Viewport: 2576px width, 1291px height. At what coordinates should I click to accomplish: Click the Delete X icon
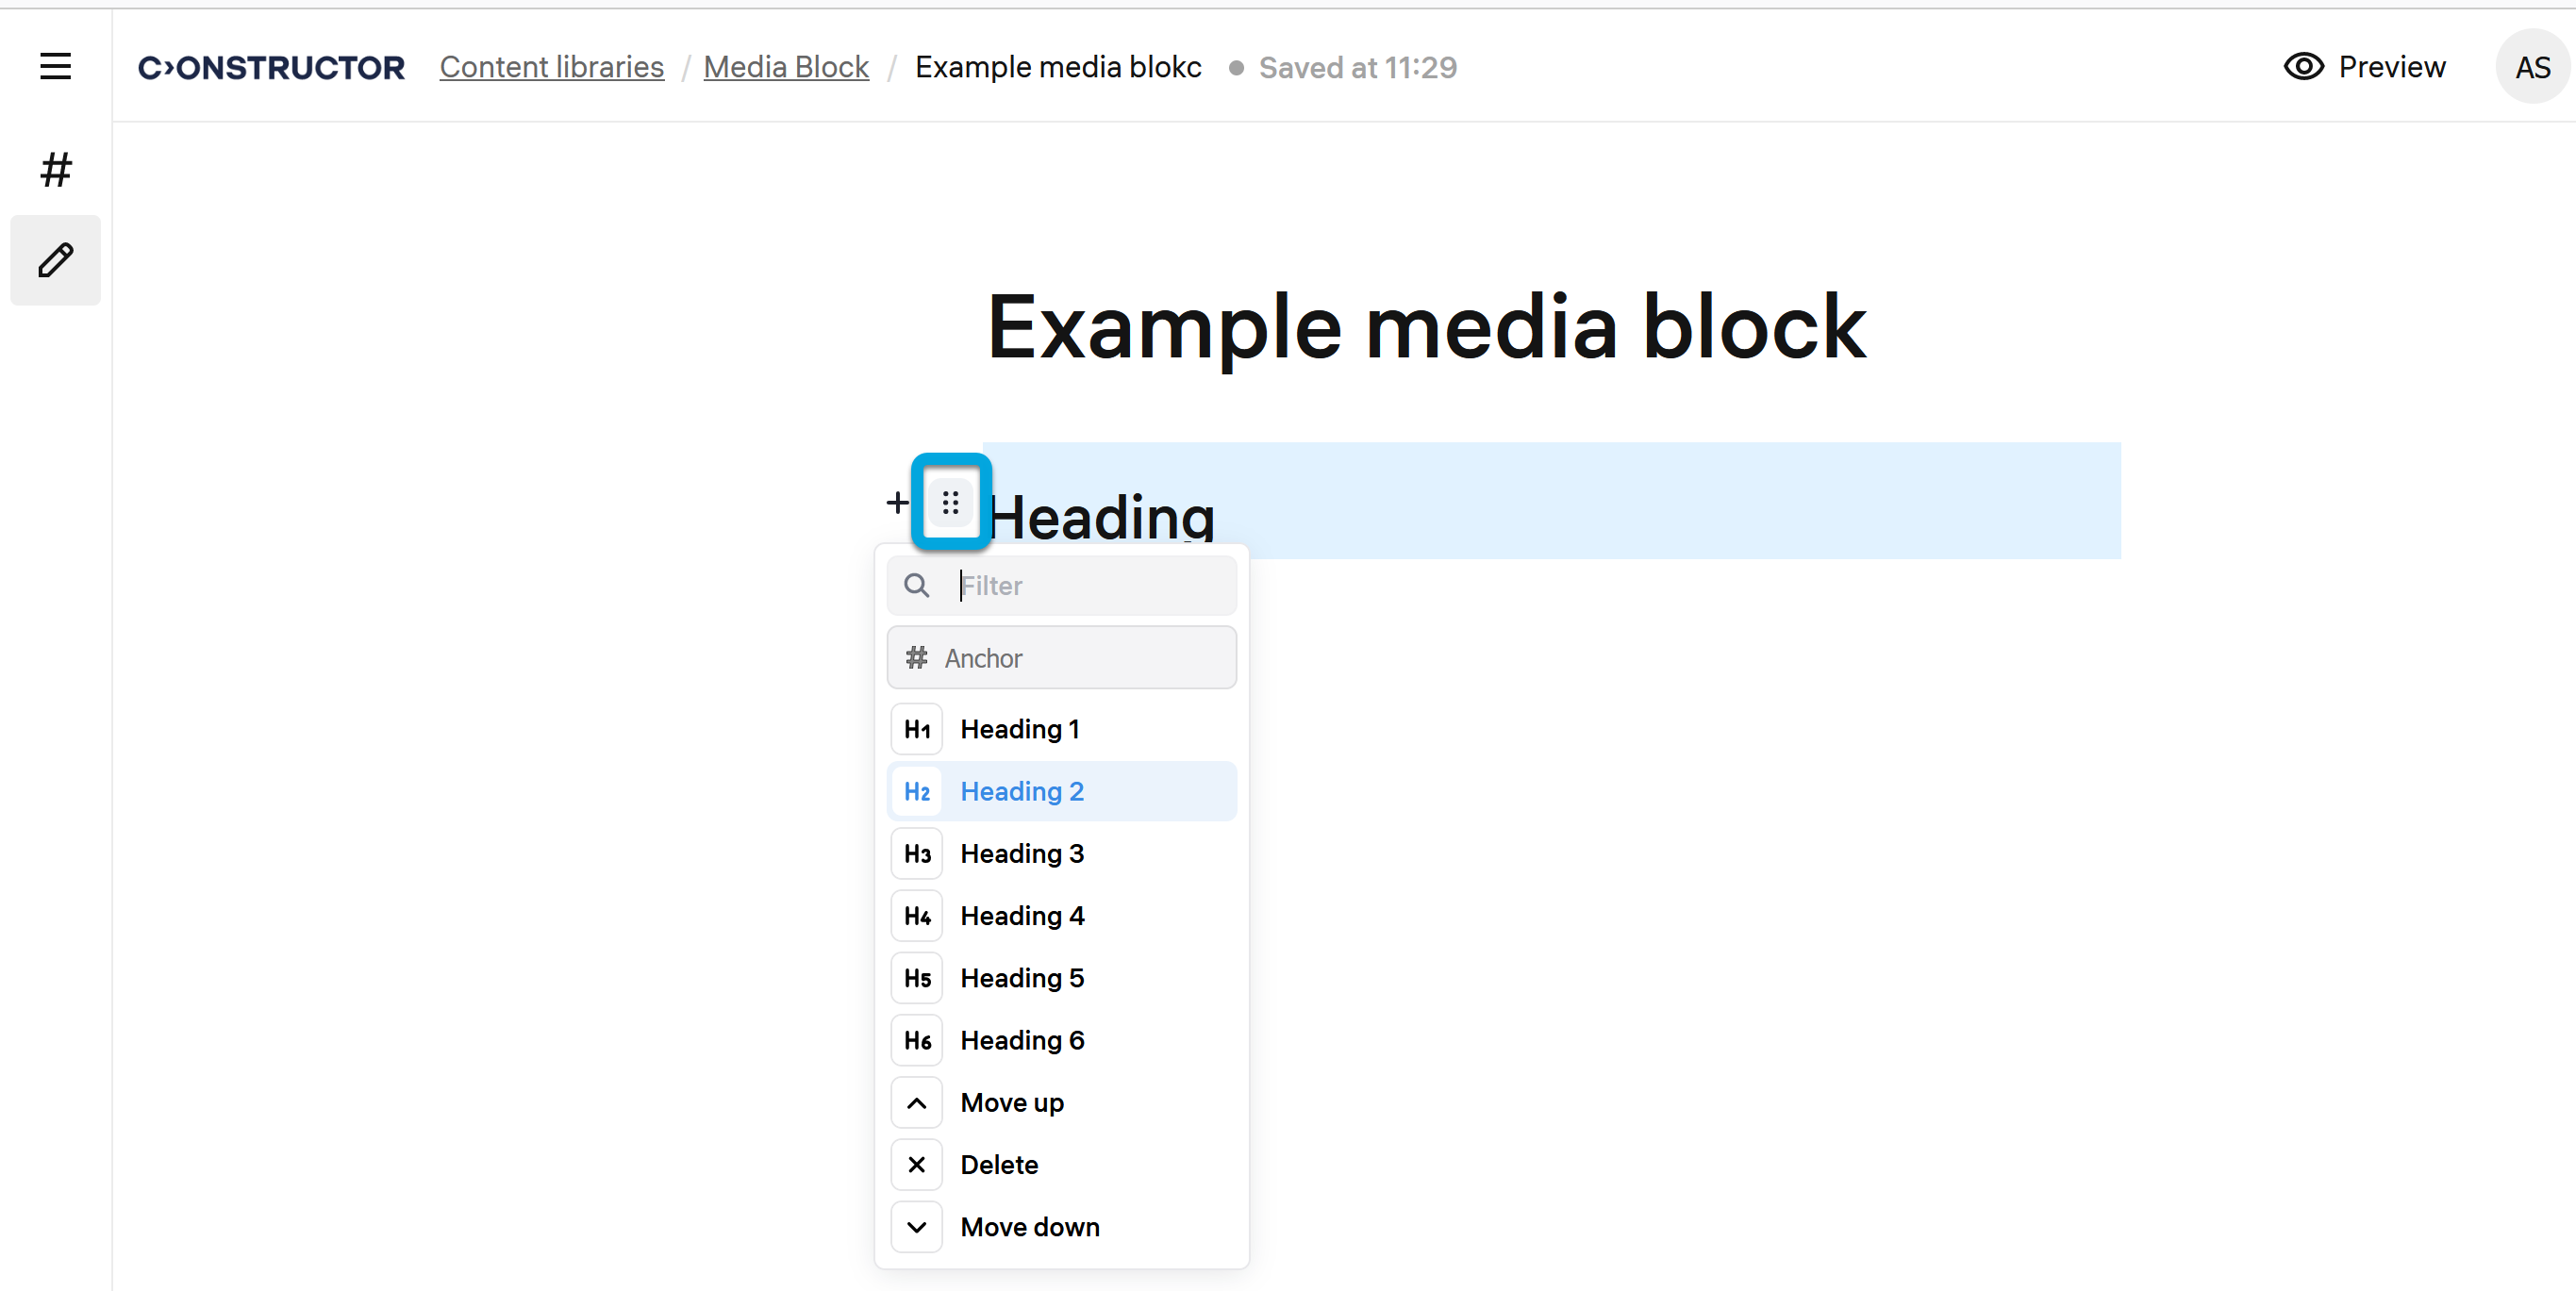[x=916, y=1165]
